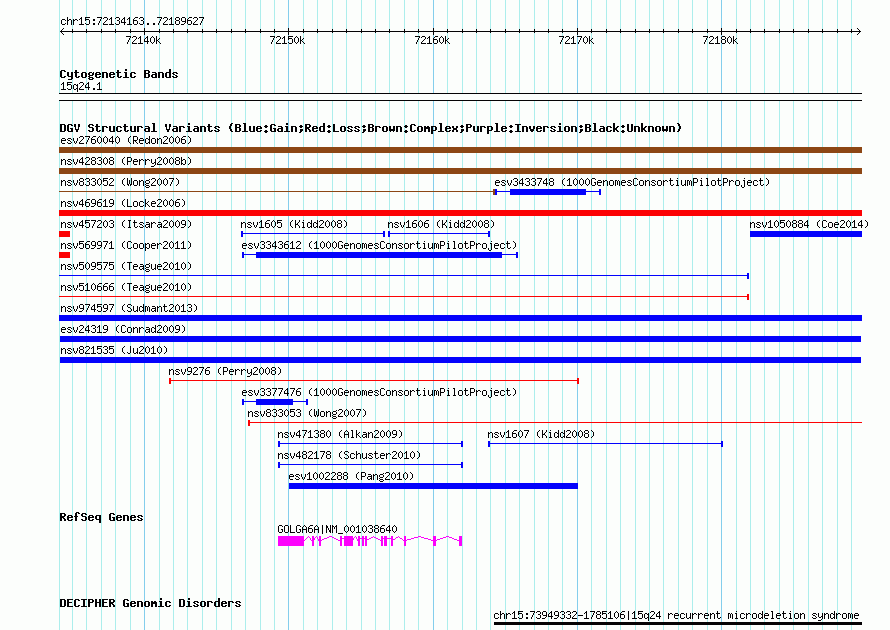Screen dimensions: 890x630
Task: Click the nsv1050884 (Coe2014) label
Action: tap(809, 224)
